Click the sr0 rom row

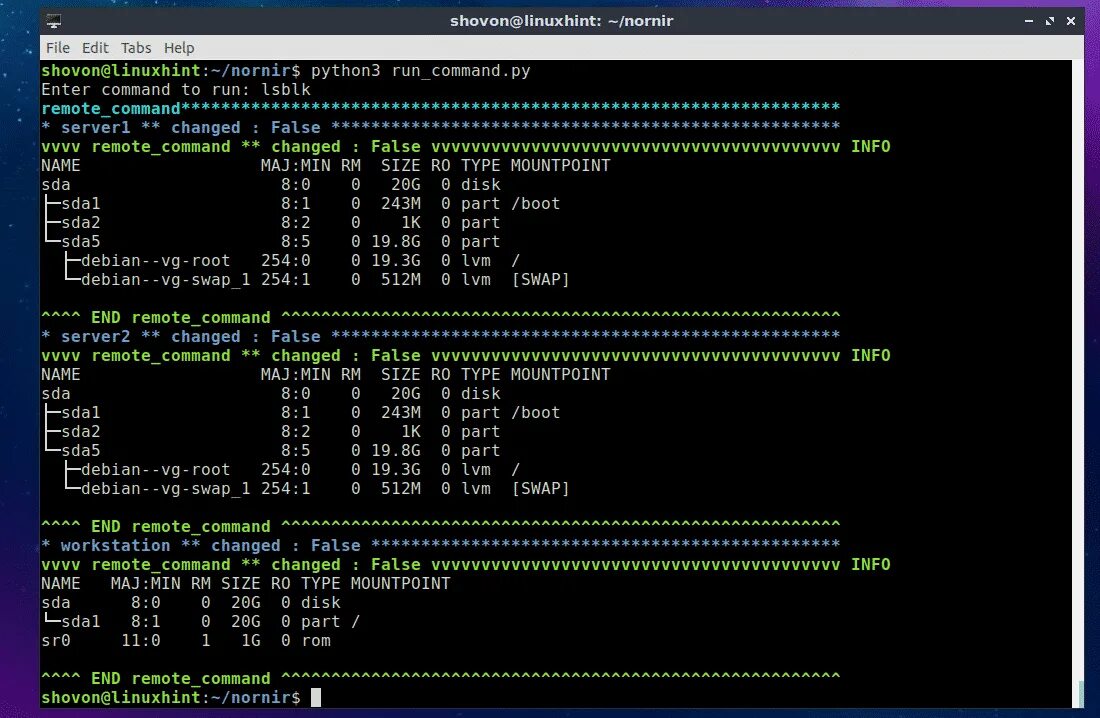point(186,641)
